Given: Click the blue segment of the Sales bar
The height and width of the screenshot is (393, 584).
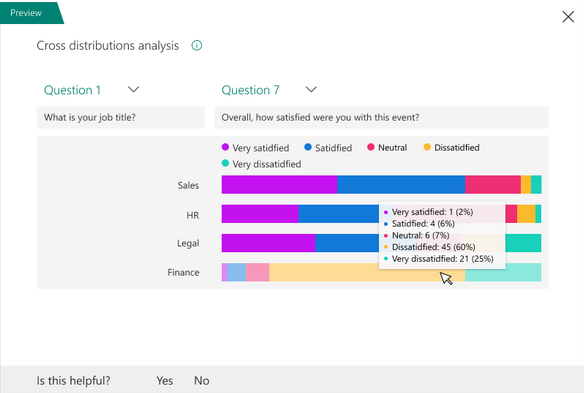Looking at the screenshot, I should (401, 184).
